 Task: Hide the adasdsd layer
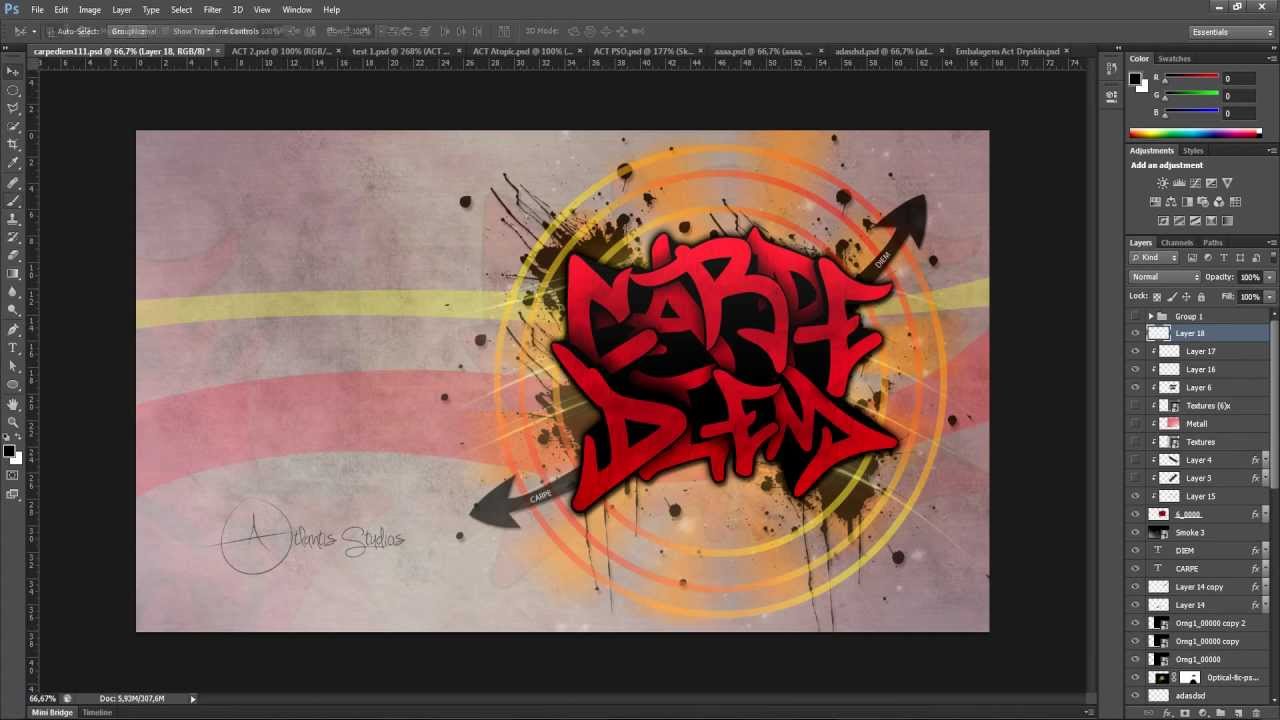coord(1135,696)
